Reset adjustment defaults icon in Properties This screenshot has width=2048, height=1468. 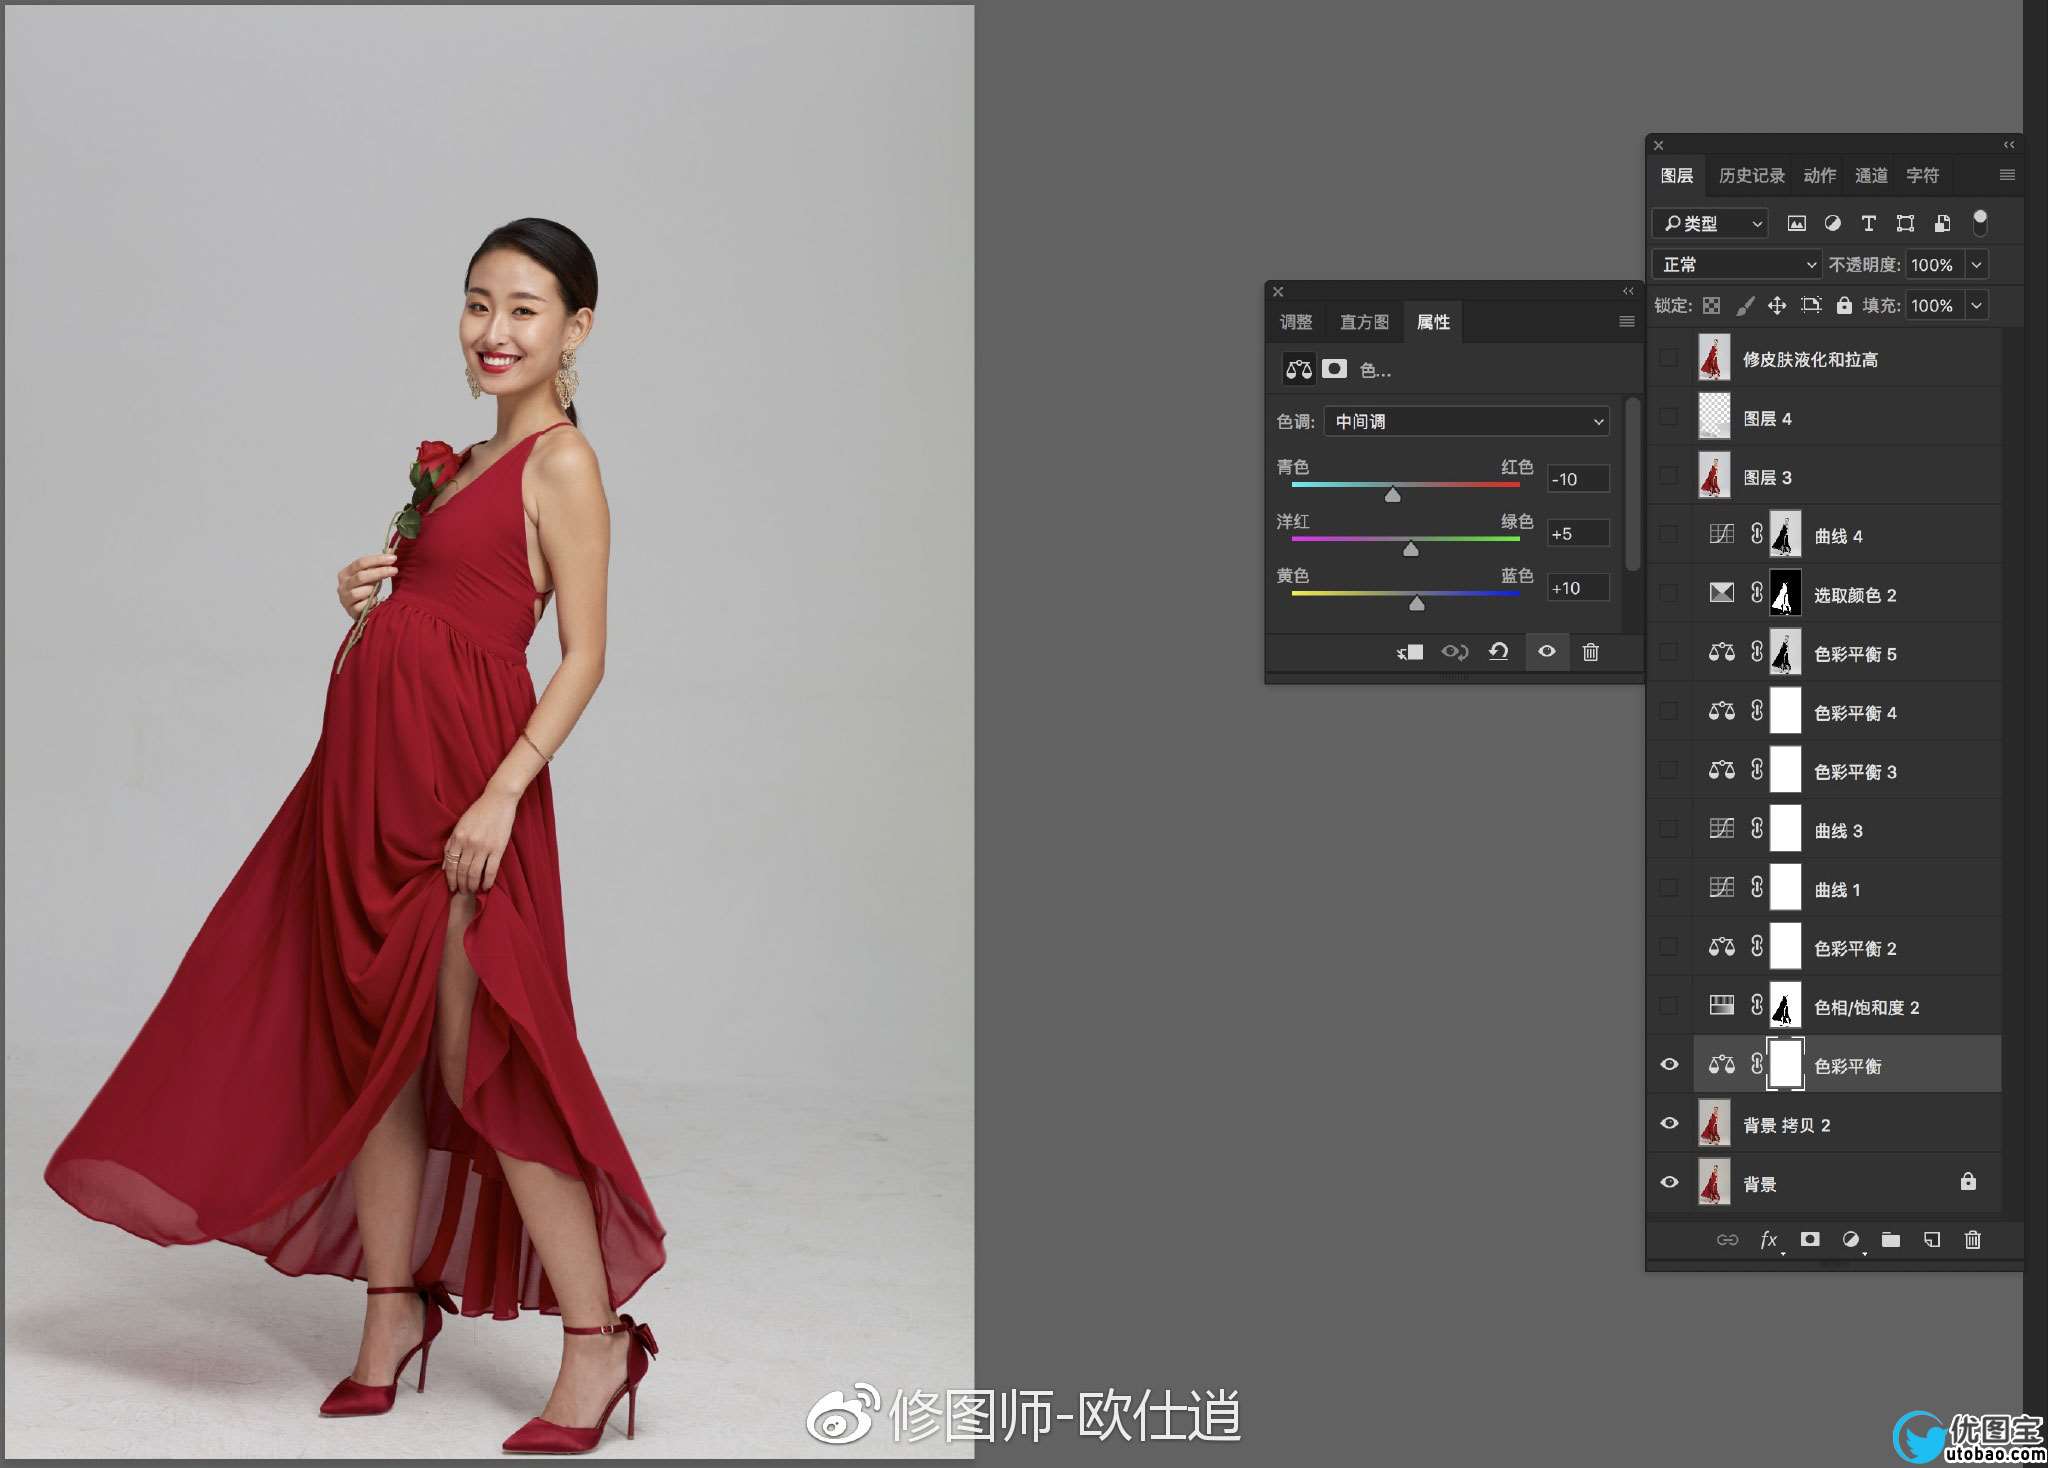(1498, 652)
